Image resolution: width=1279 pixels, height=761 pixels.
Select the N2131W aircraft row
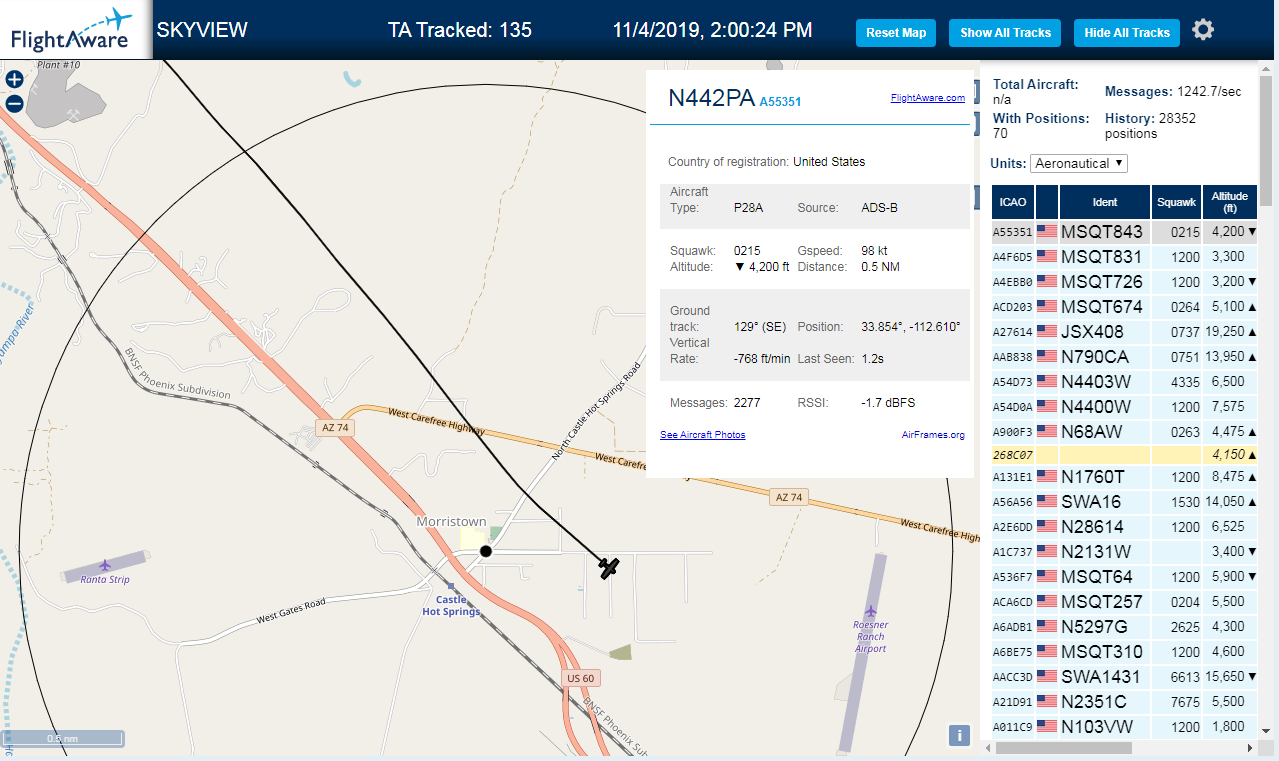tap(1124, 552)
